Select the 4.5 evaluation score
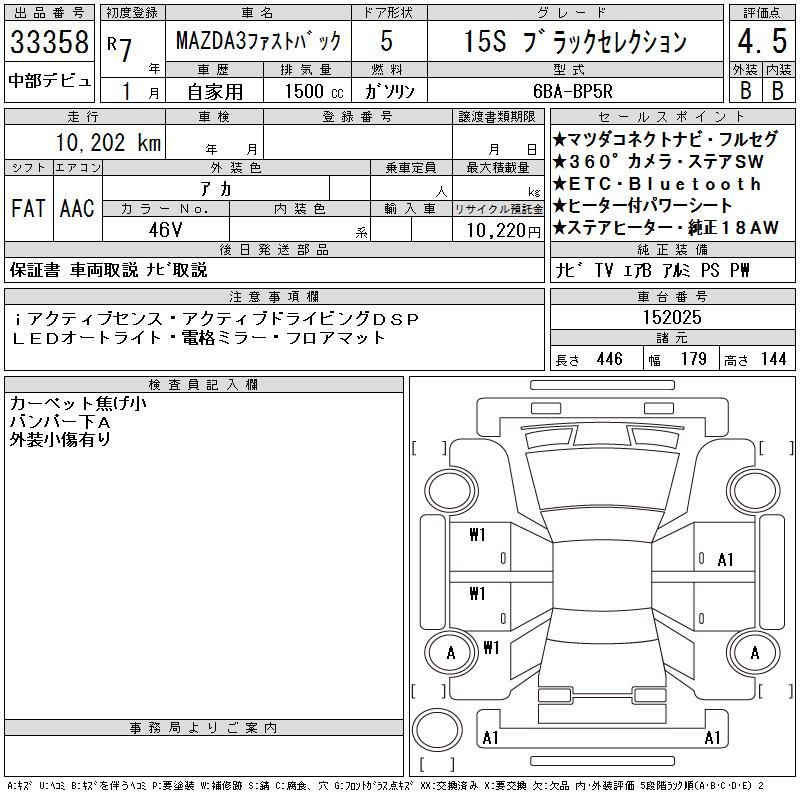 tap(762, 41)
